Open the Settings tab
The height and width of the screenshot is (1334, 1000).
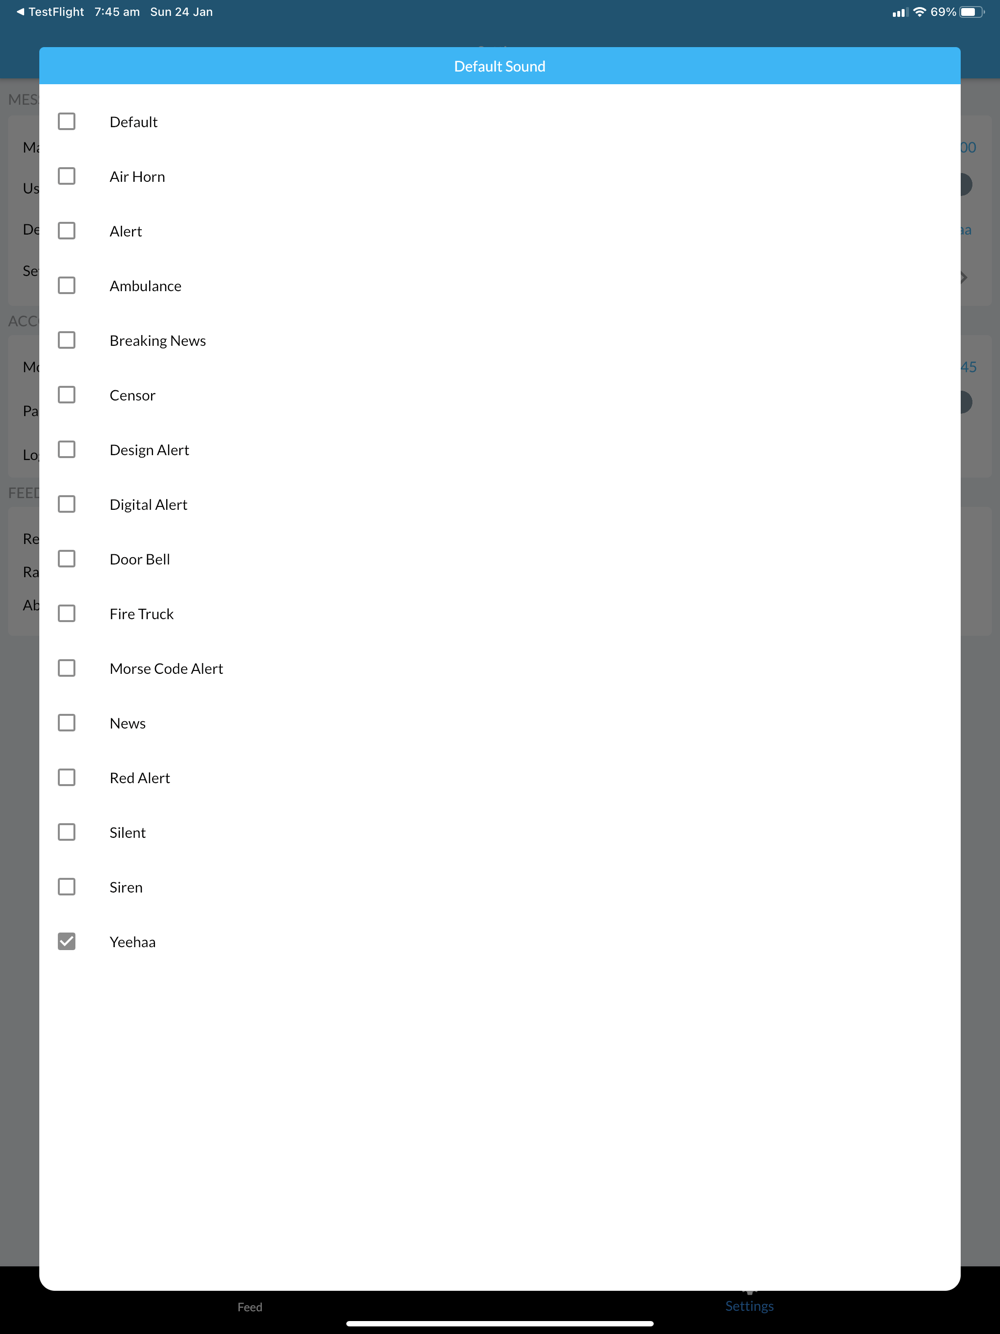pos(749,1305)
